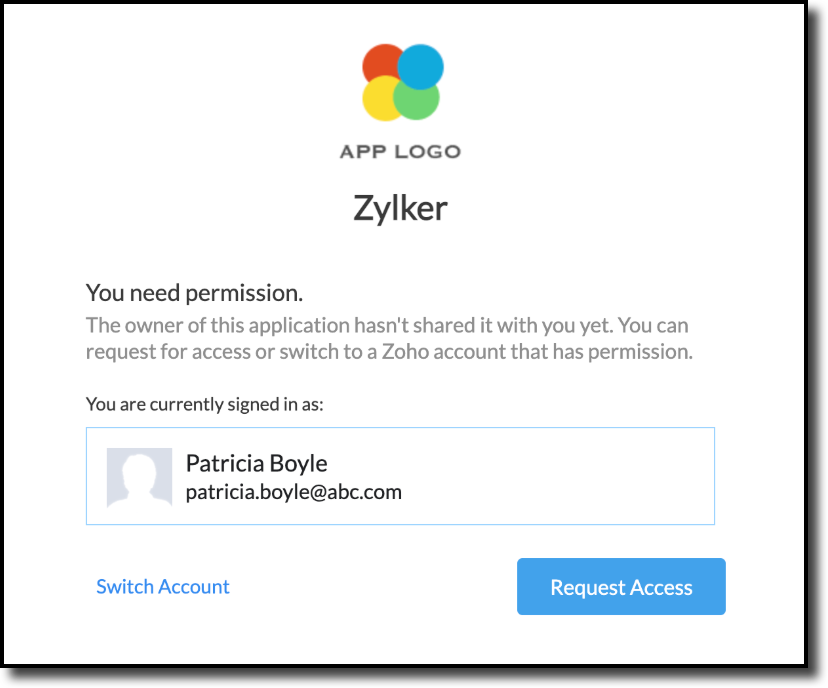Click the patricia.boyle@abc.com email address

point(293,492)
